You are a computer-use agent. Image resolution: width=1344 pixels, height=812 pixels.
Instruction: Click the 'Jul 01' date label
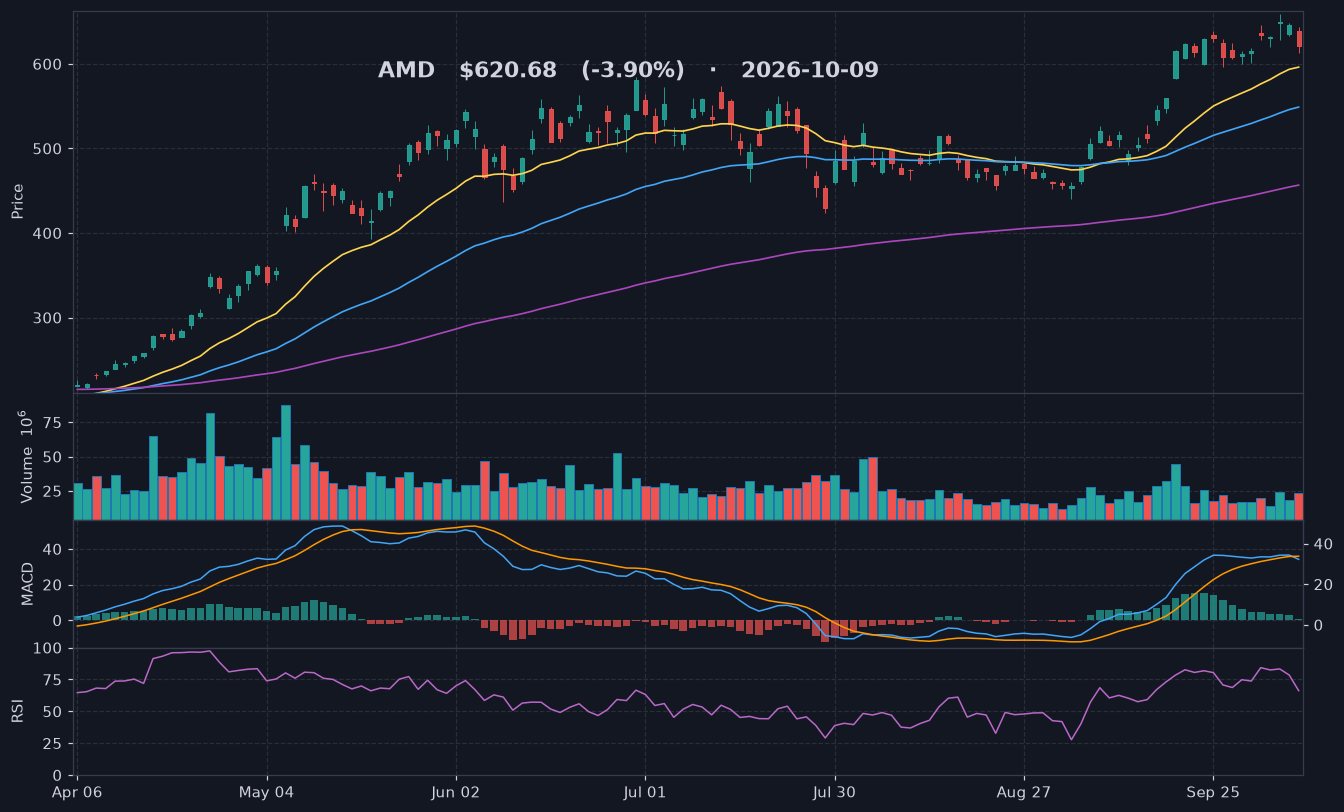(645, 792)
